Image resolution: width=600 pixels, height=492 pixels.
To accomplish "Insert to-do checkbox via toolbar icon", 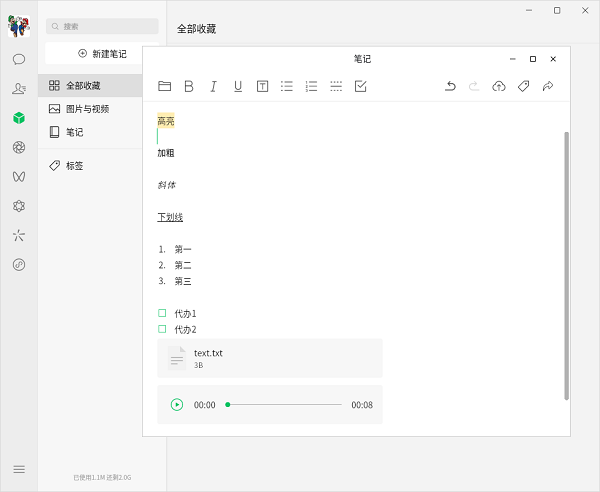I will click(x=360, y=86).
